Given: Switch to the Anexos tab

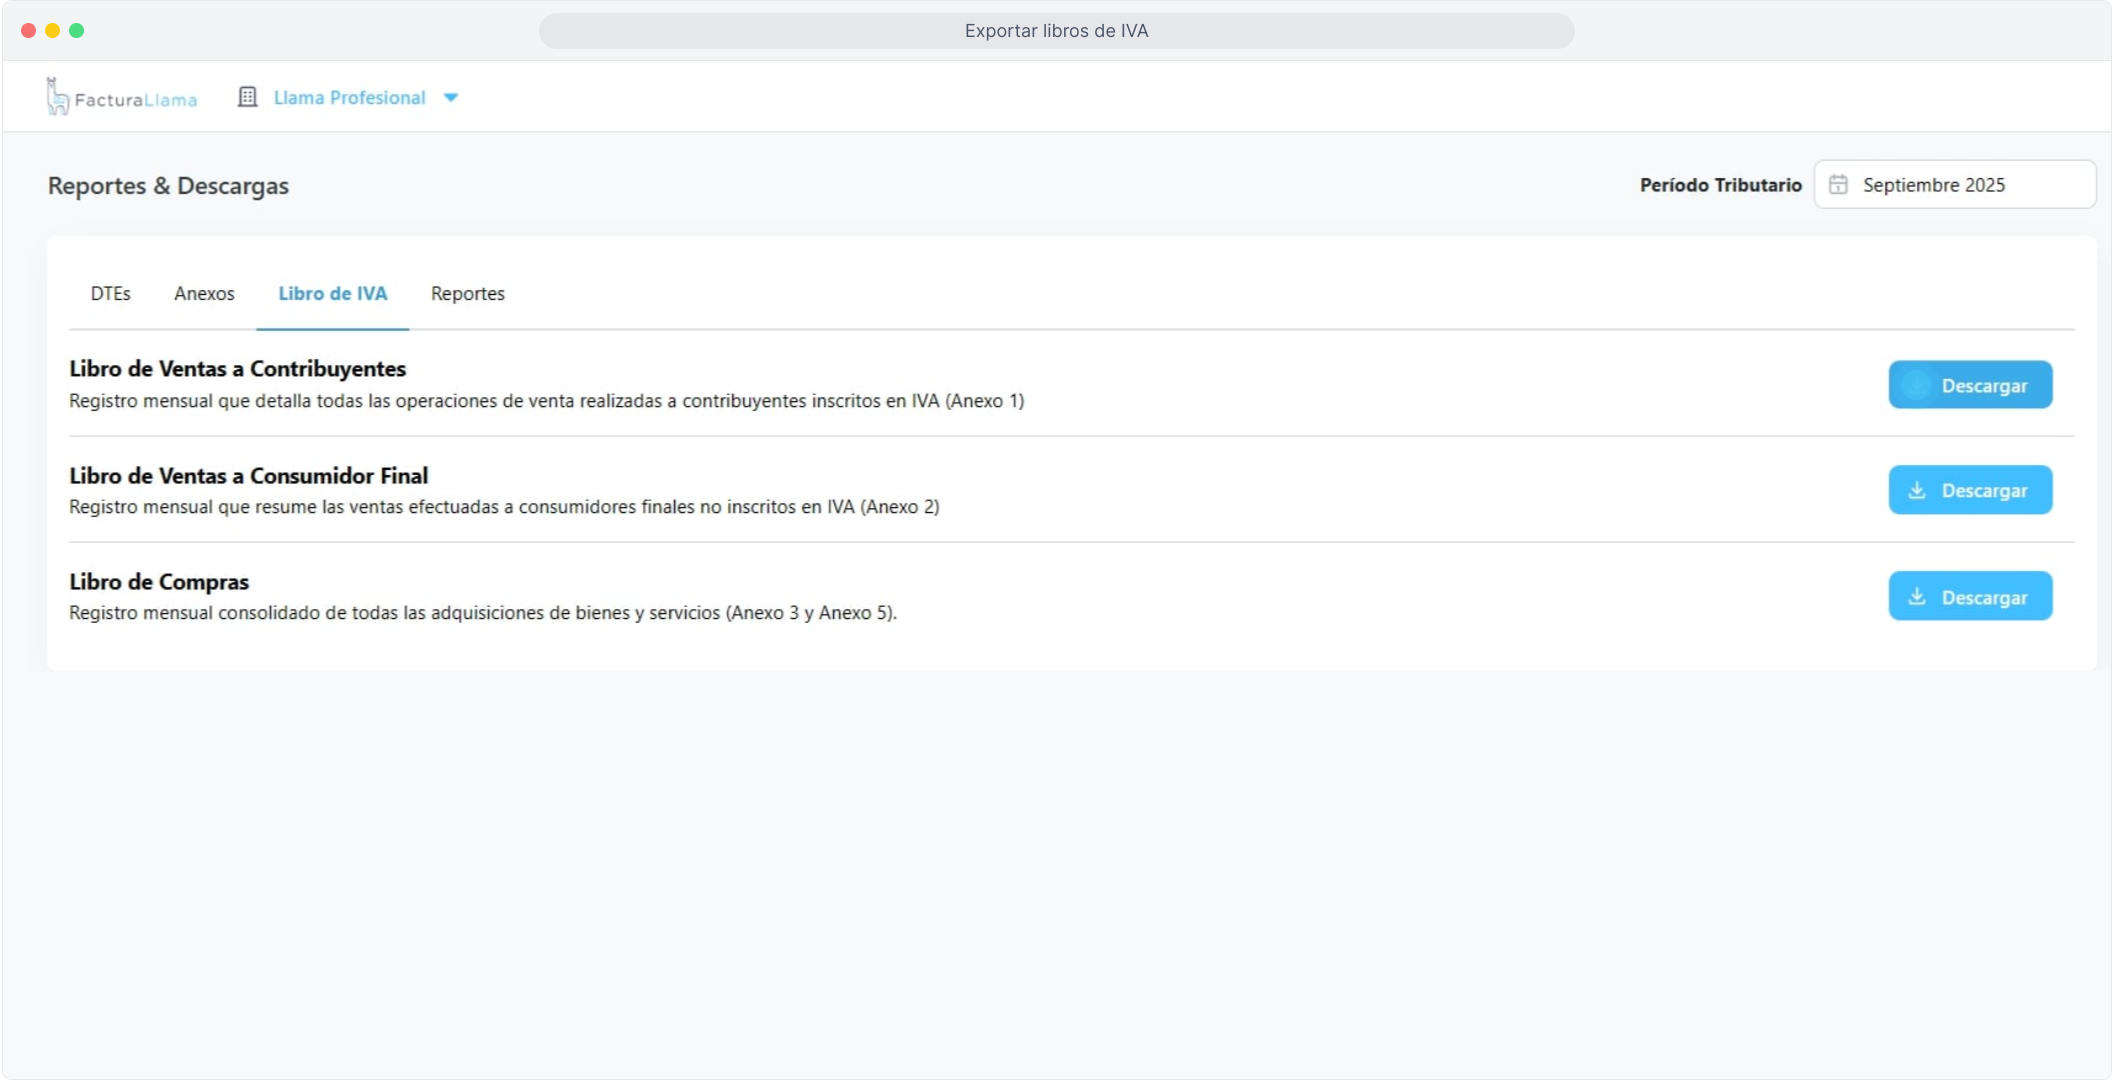Looking at the screenshot, I should point(204,293).
